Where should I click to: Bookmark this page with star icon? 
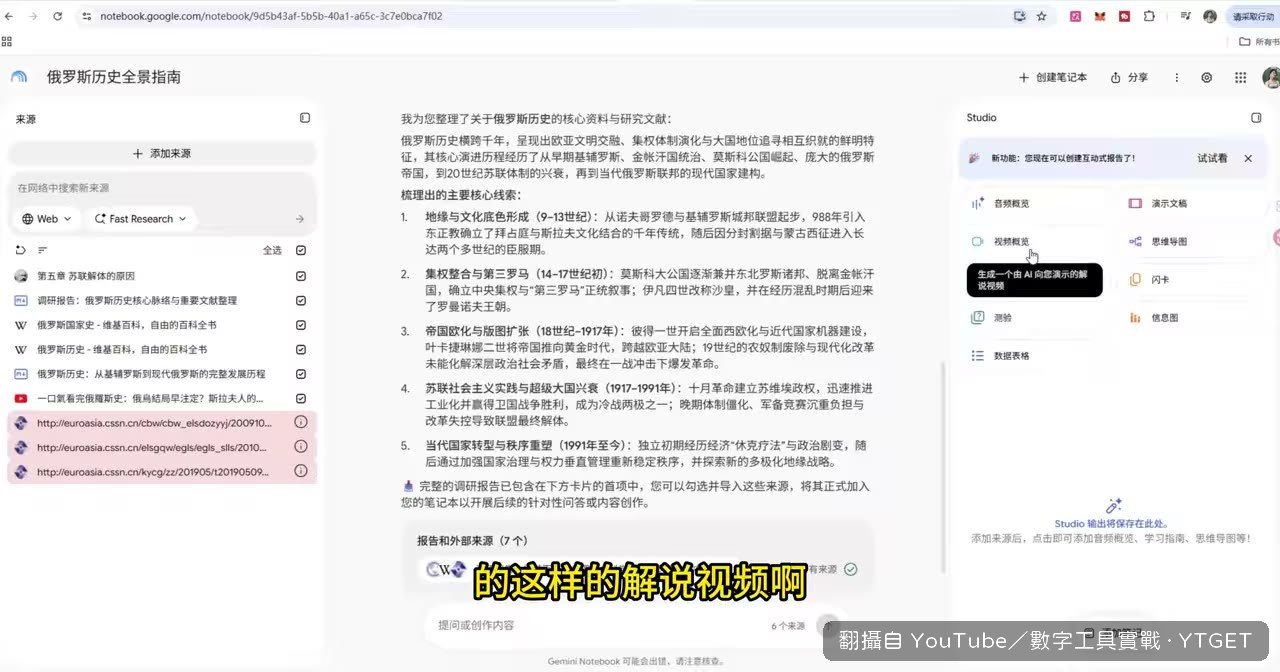pyautogui.click(x=1041, y=16)
